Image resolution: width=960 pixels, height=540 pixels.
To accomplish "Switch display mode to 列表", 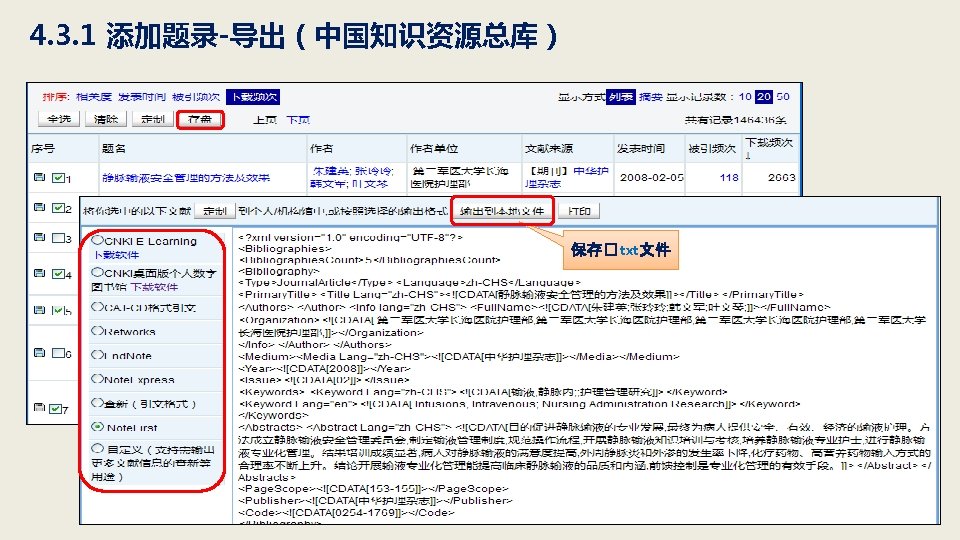I will click(621, 97).
